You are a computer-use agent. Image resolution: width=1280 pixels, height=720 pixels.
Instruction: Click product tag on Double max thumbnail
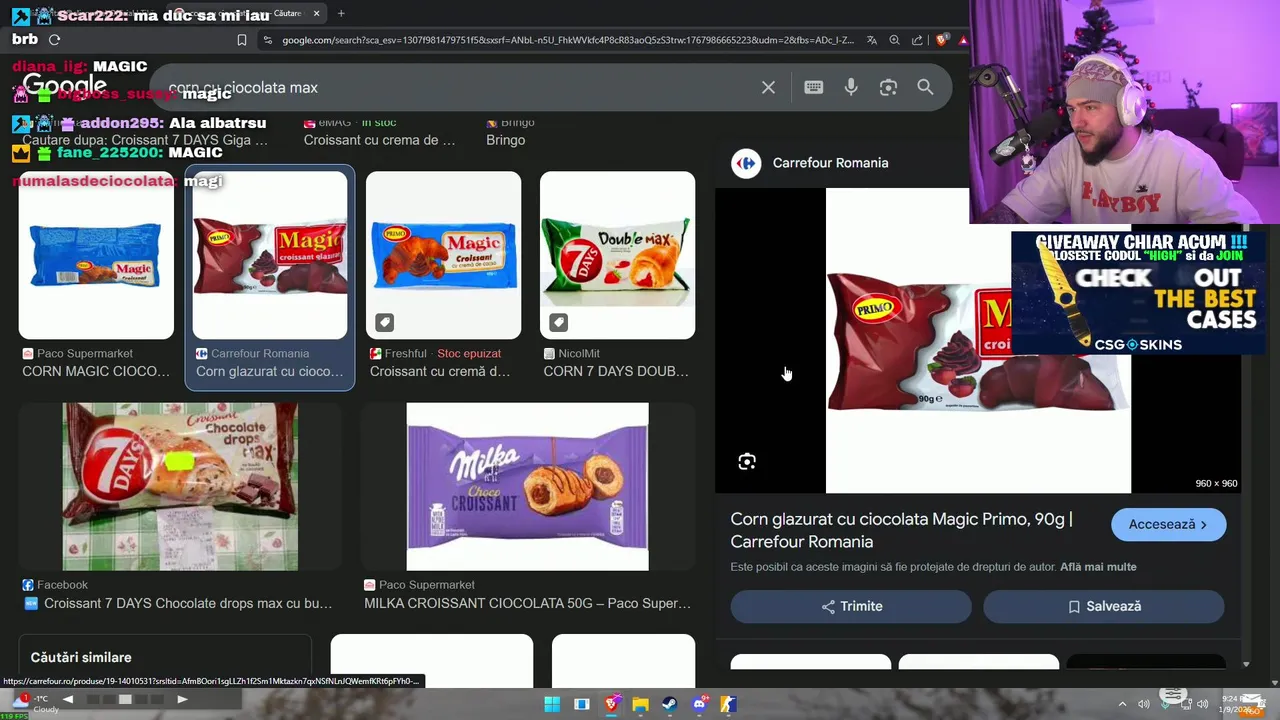click(x=559, y=322)
